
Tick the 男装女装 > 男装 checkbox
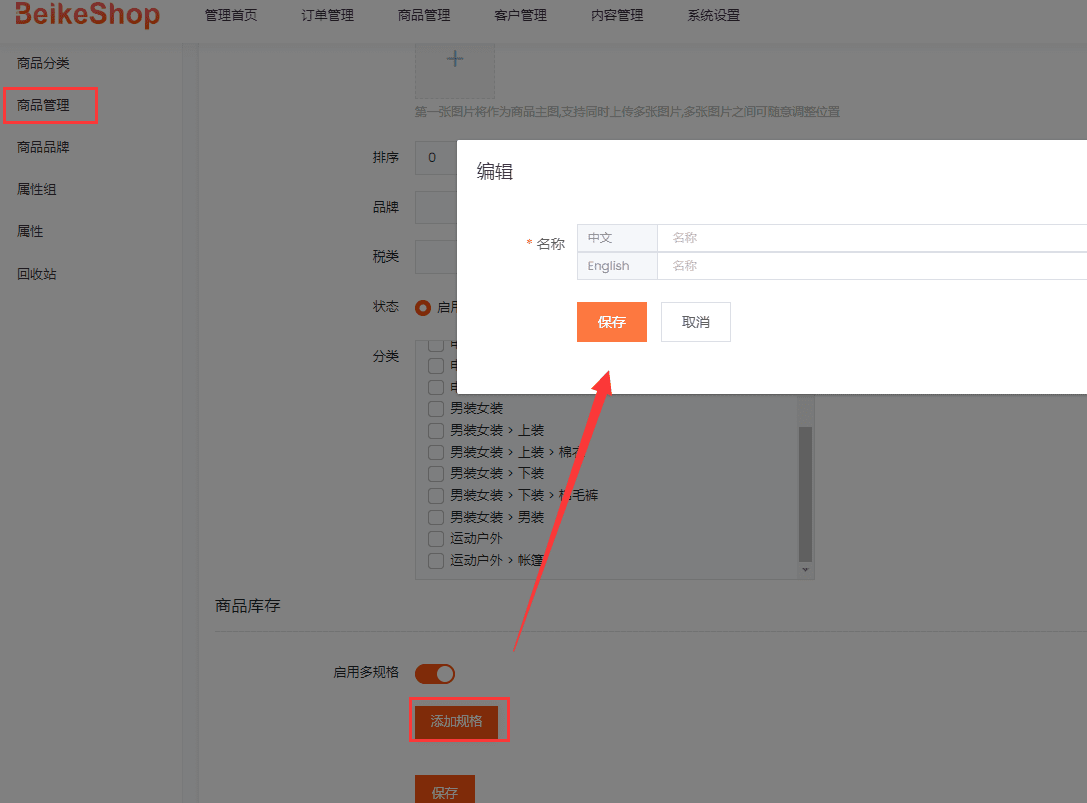pyautogui.click(x=436, y=517)
